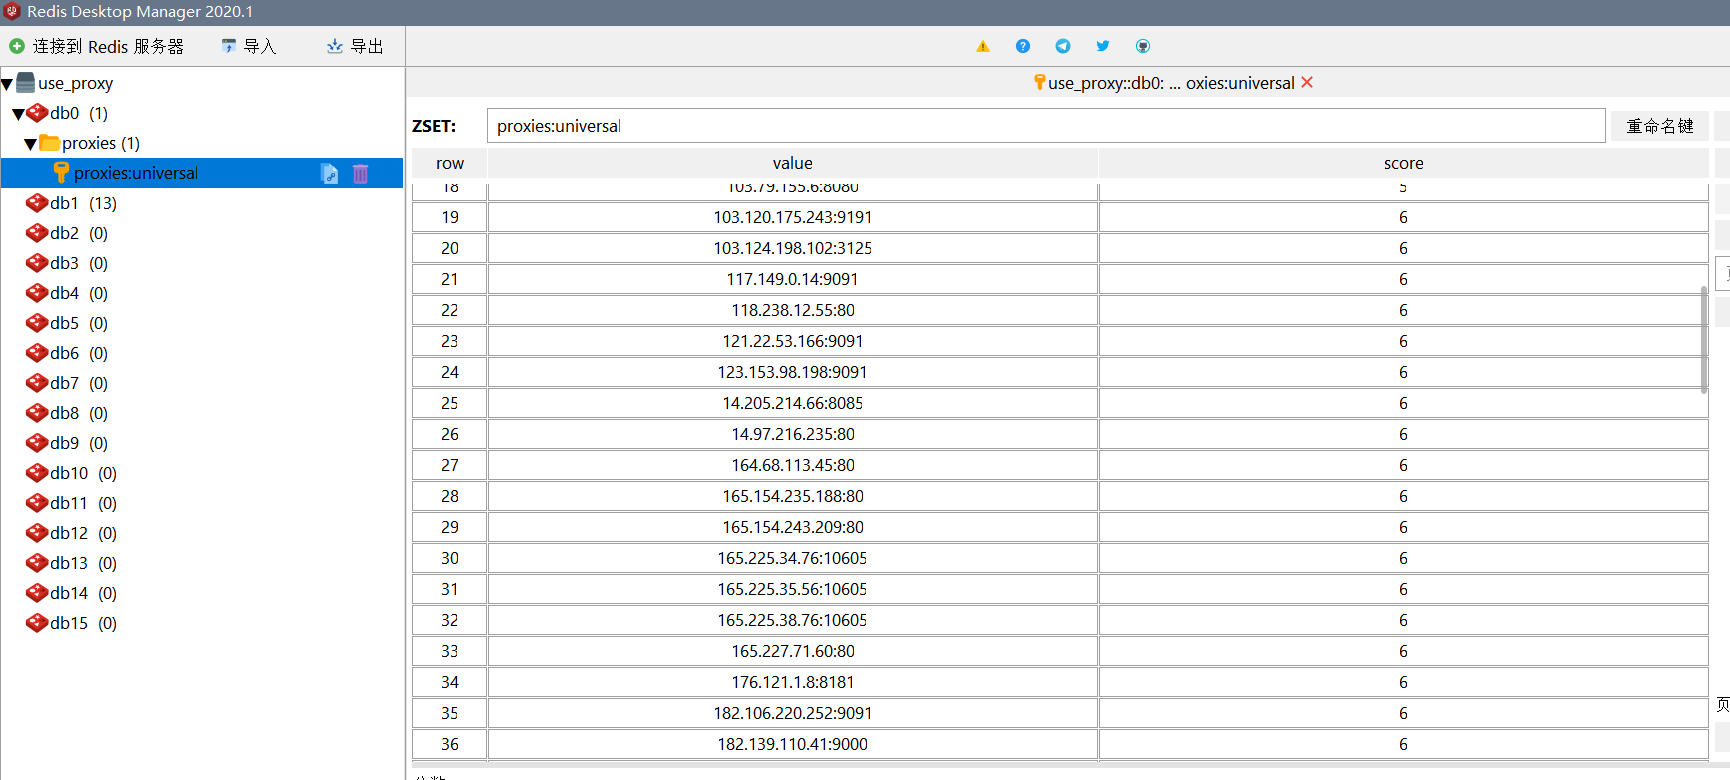Click the proxies folder icon
This screenshot has height=780, width=1730.
click(50, 143)
